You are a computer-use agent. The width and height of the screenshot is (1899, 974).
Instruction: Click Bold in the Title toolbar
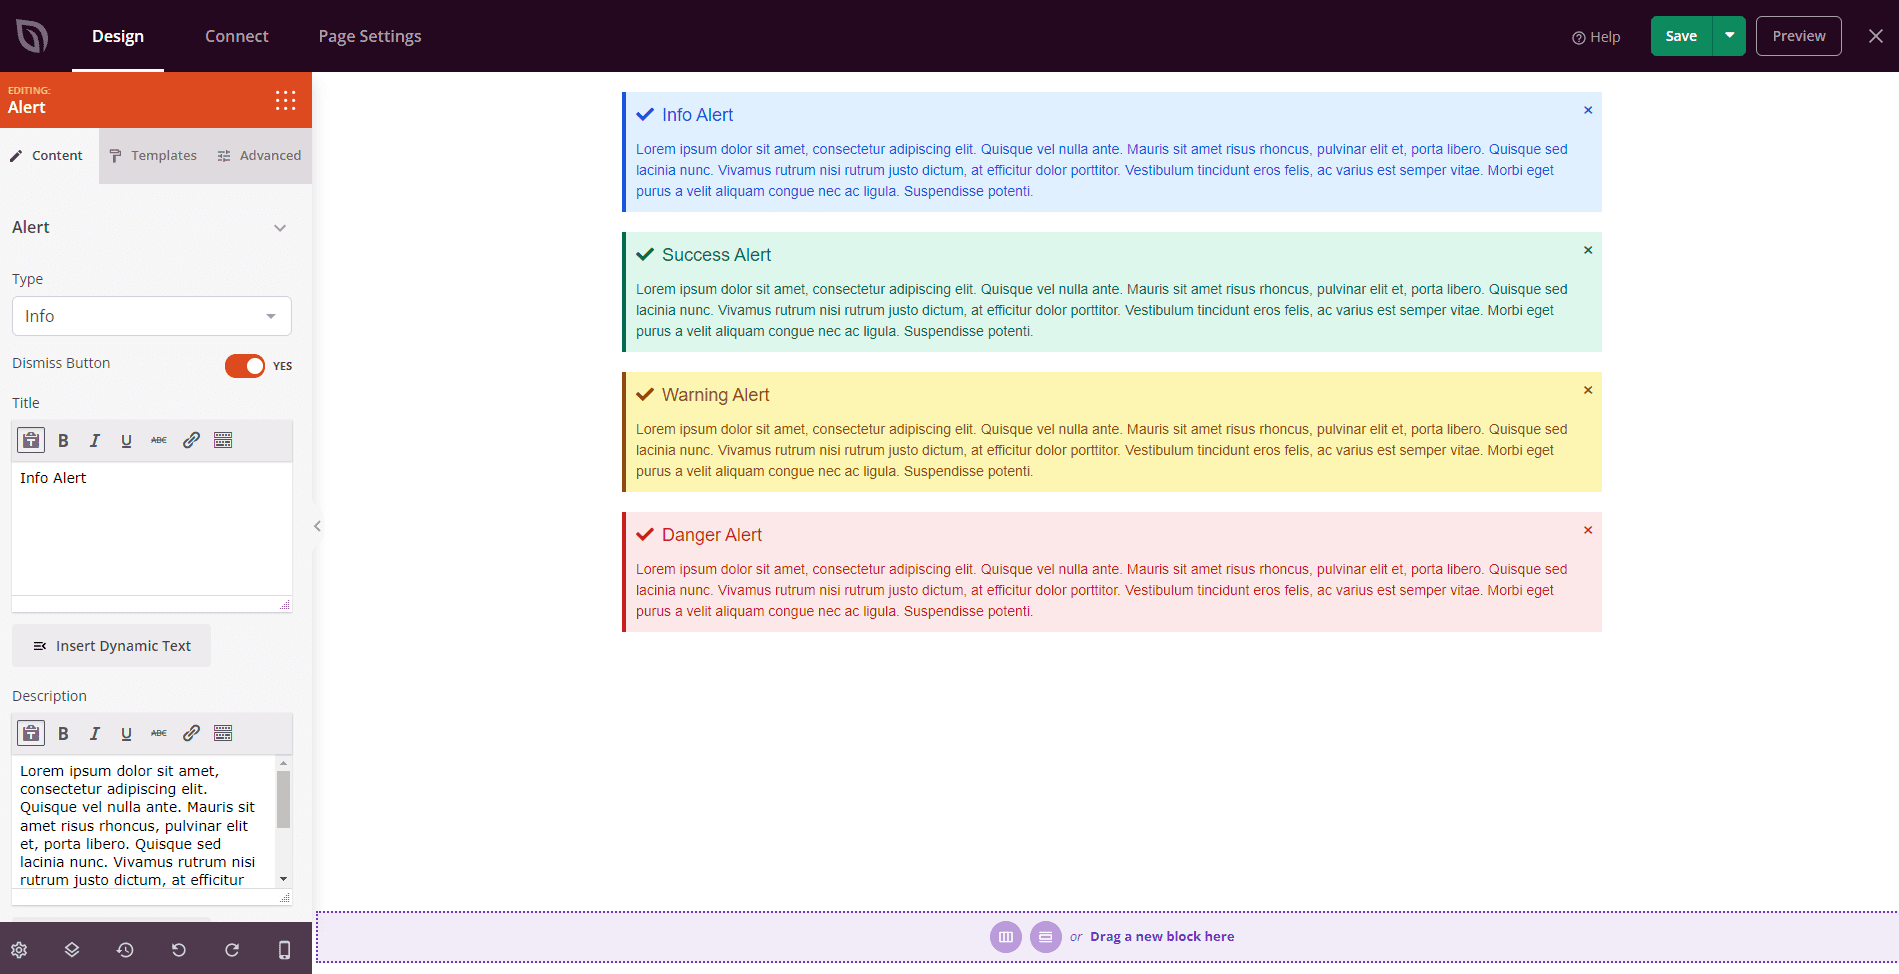click(x=63, y=441)
